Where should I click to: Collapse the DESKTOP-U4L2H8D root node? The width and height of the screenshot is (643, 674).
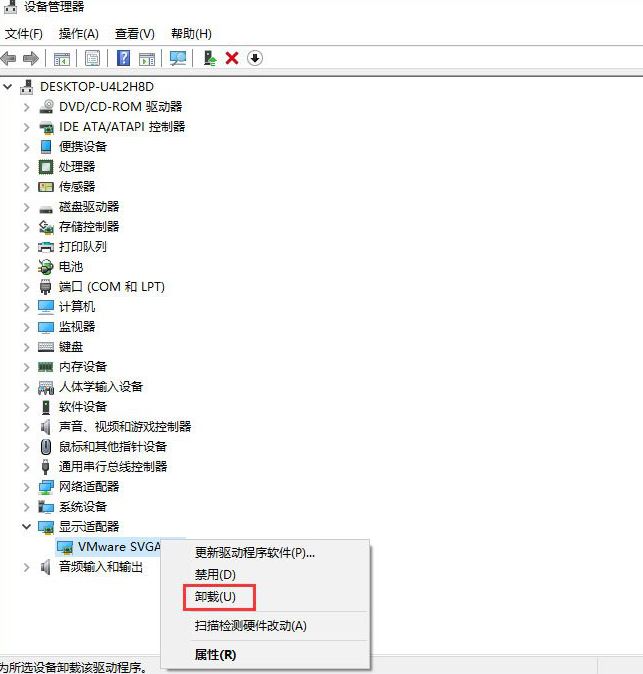tap(8, 87)
